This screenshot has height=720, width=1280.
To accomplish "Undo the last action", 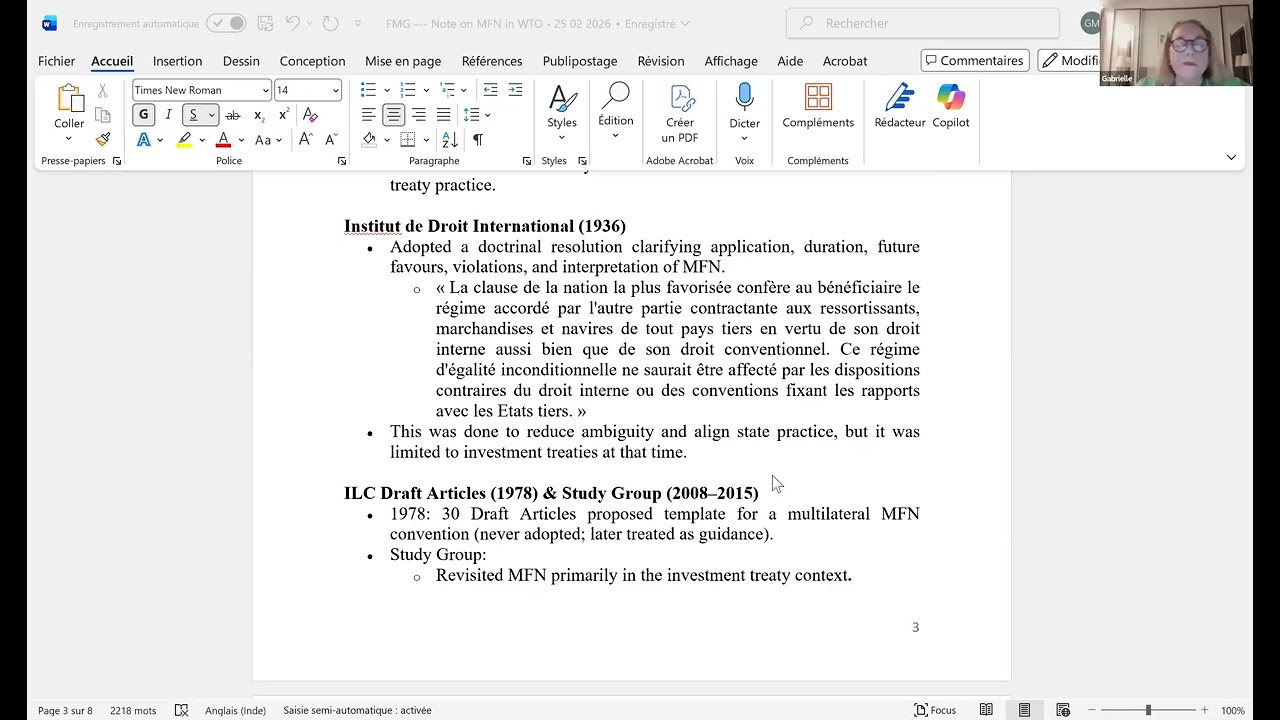I will [x=293, y=23].
